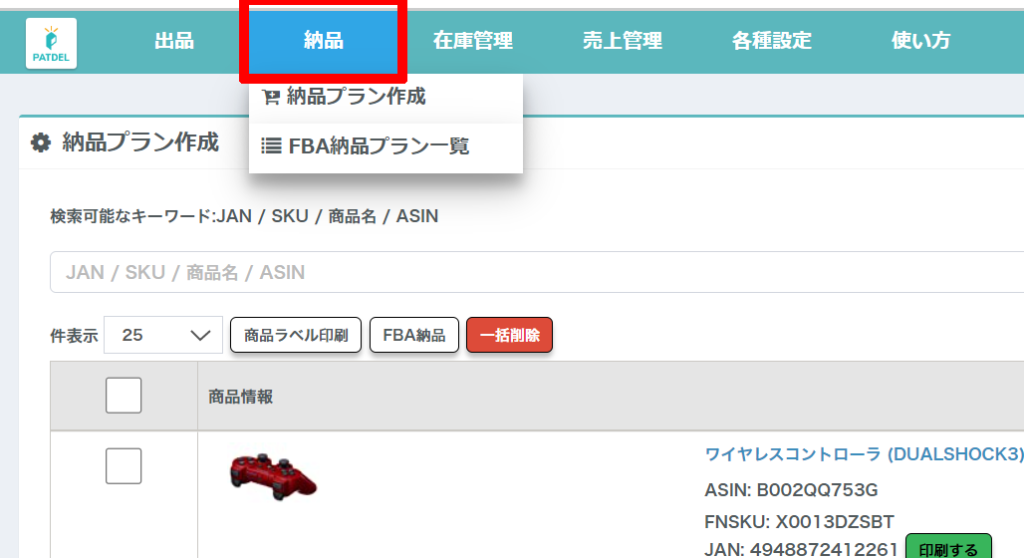1024x558 pixels.
Task: Select 納品プラン作成 from the dropdown menu
Action: [355, 97]
